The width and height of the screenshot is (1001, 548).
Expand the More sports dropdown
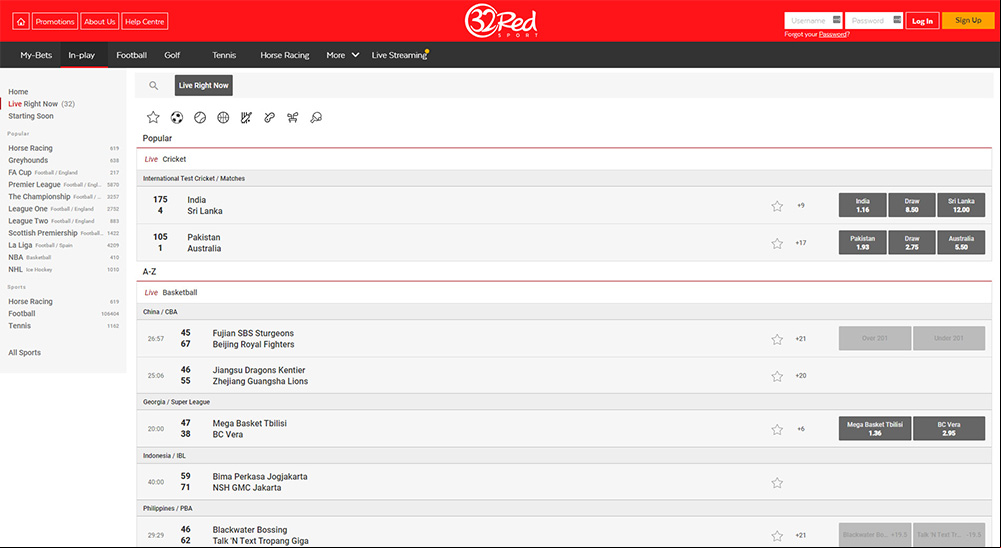point(343,55)
